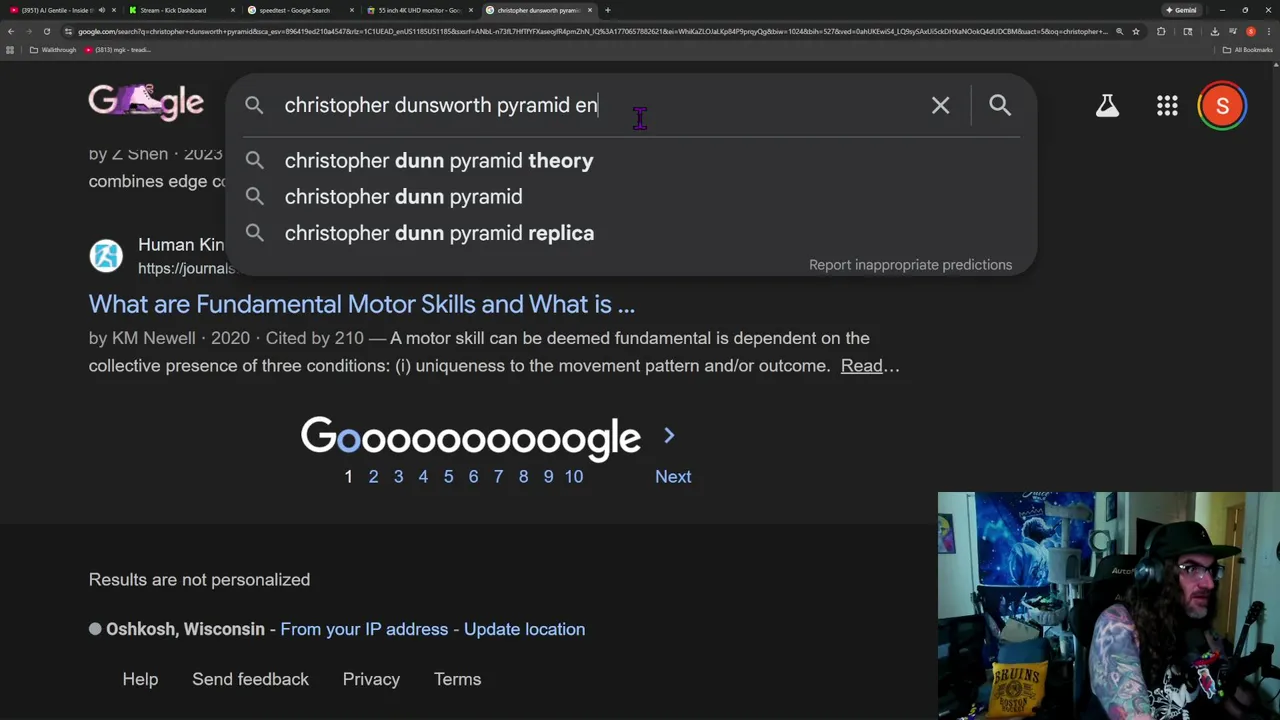This screenshot has height=720, width=1280.
Task: Close the AJ Gentile YouTube tab
Action: (x=113, y=10)
